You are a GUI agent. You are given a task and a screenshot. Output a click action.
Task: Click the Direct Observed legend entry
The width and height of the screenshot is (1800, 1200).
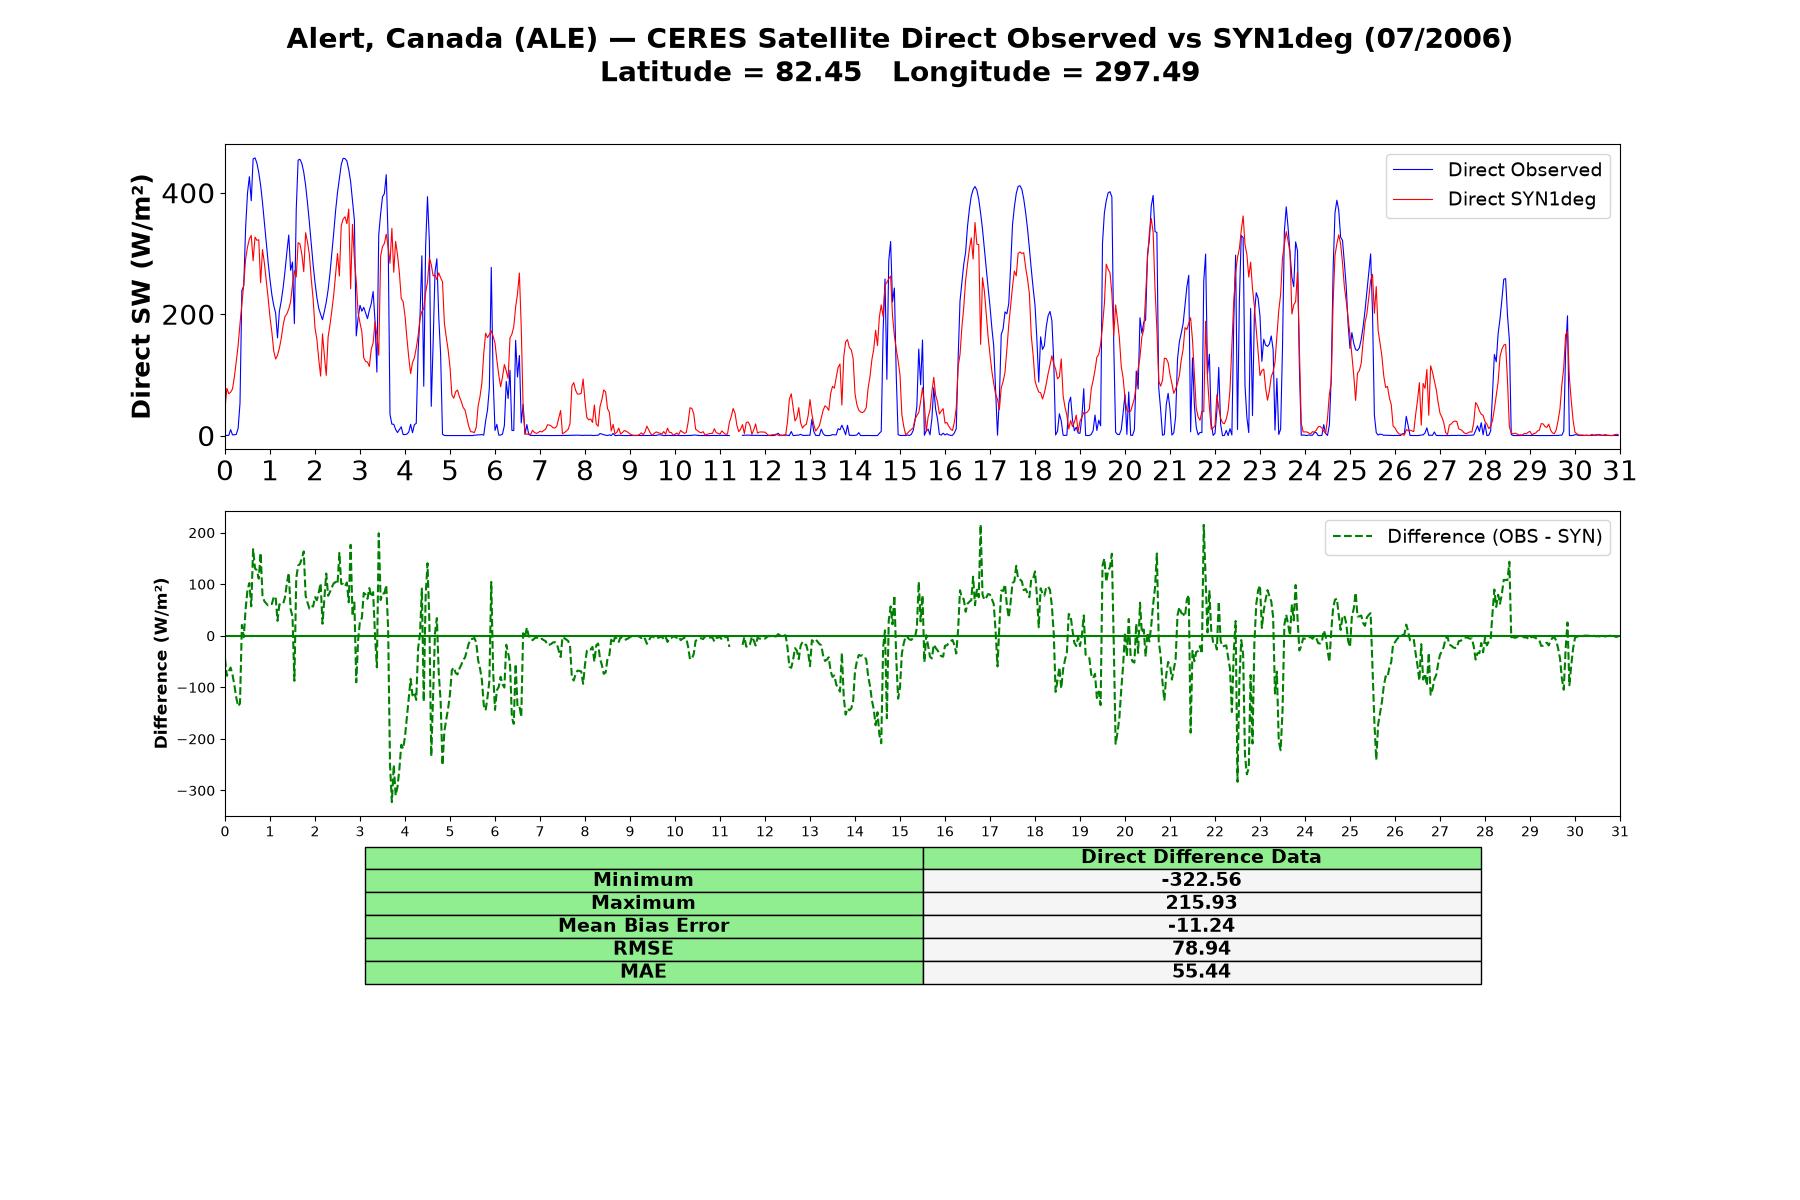[1497, 170]
